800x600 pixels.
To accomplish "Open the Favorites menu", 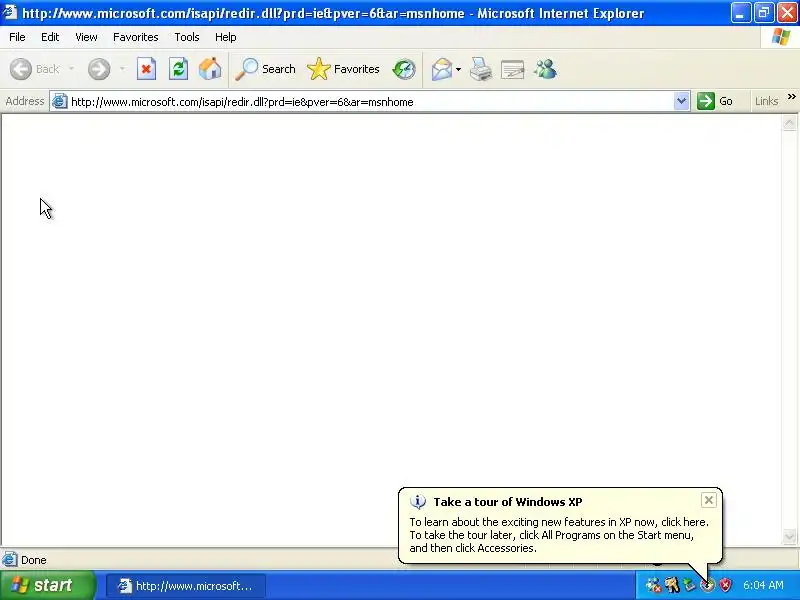I will coord(136,37).
